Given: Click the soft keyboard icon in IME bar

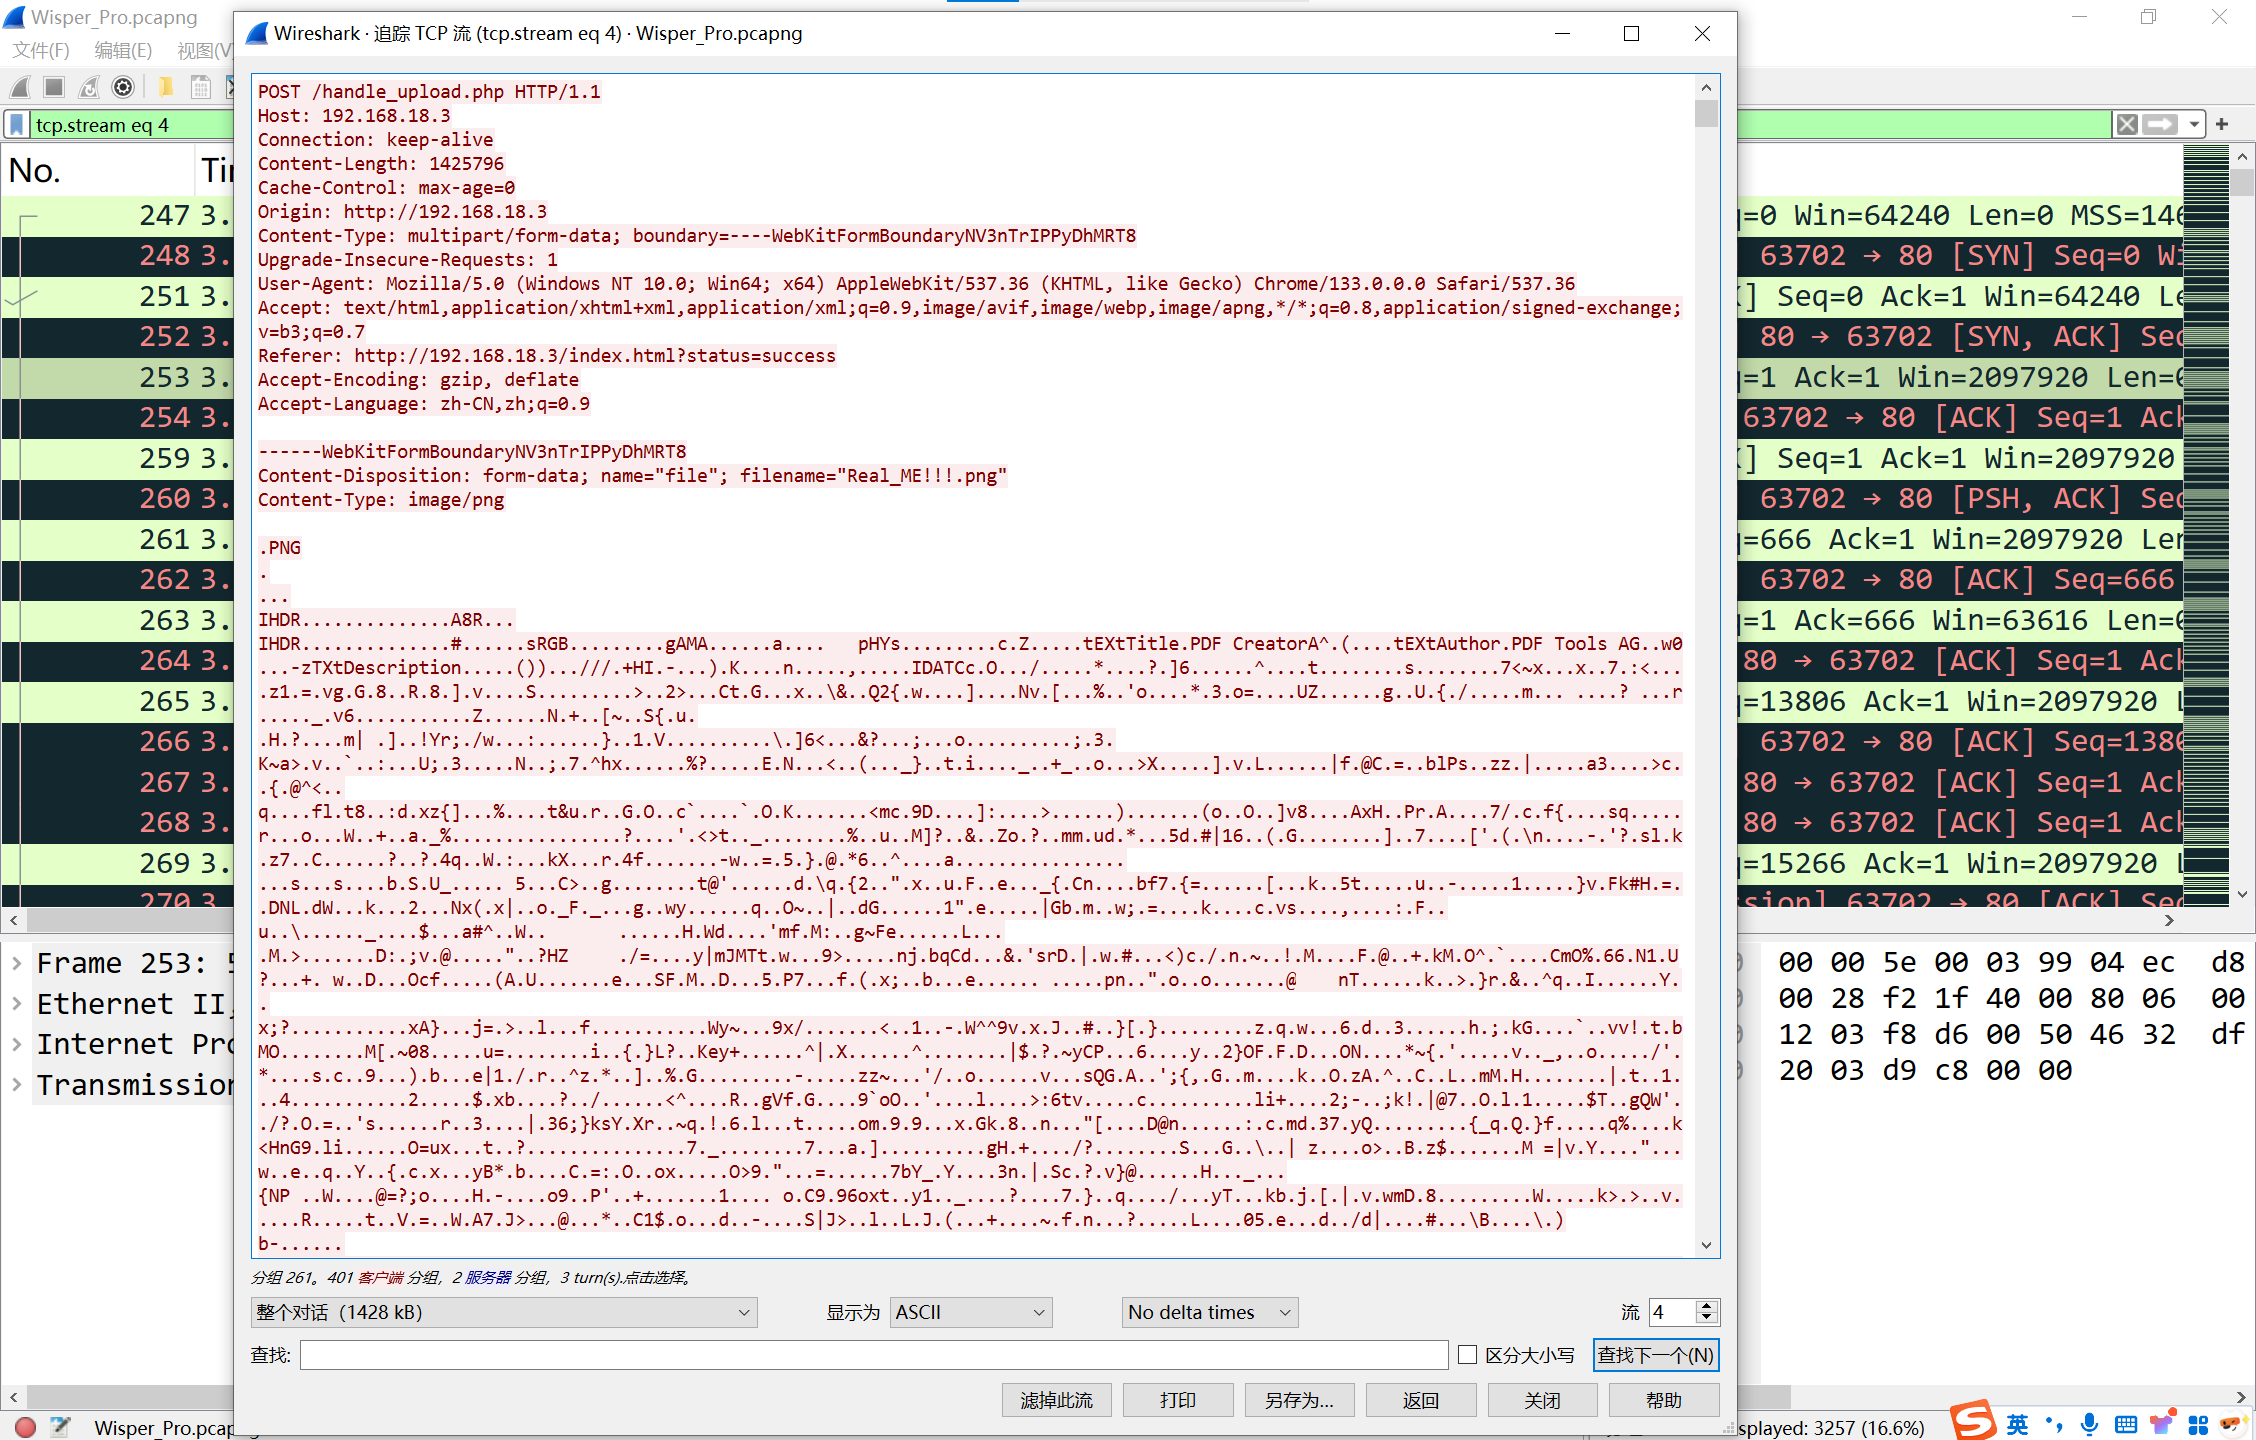Looking at the screenshot, I should [2126, 1425].
